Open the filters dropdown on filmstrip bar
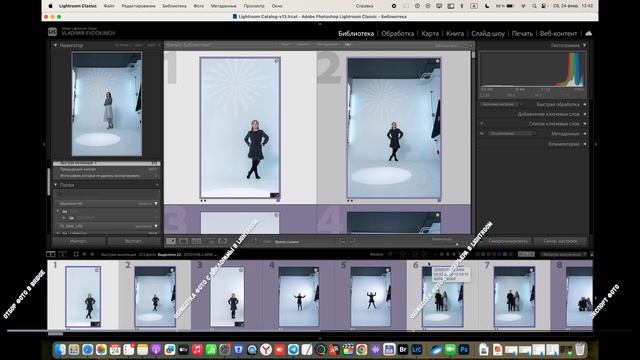Viewport: 640px width, 360px height. pyautogui.click(x=564, y=254)
